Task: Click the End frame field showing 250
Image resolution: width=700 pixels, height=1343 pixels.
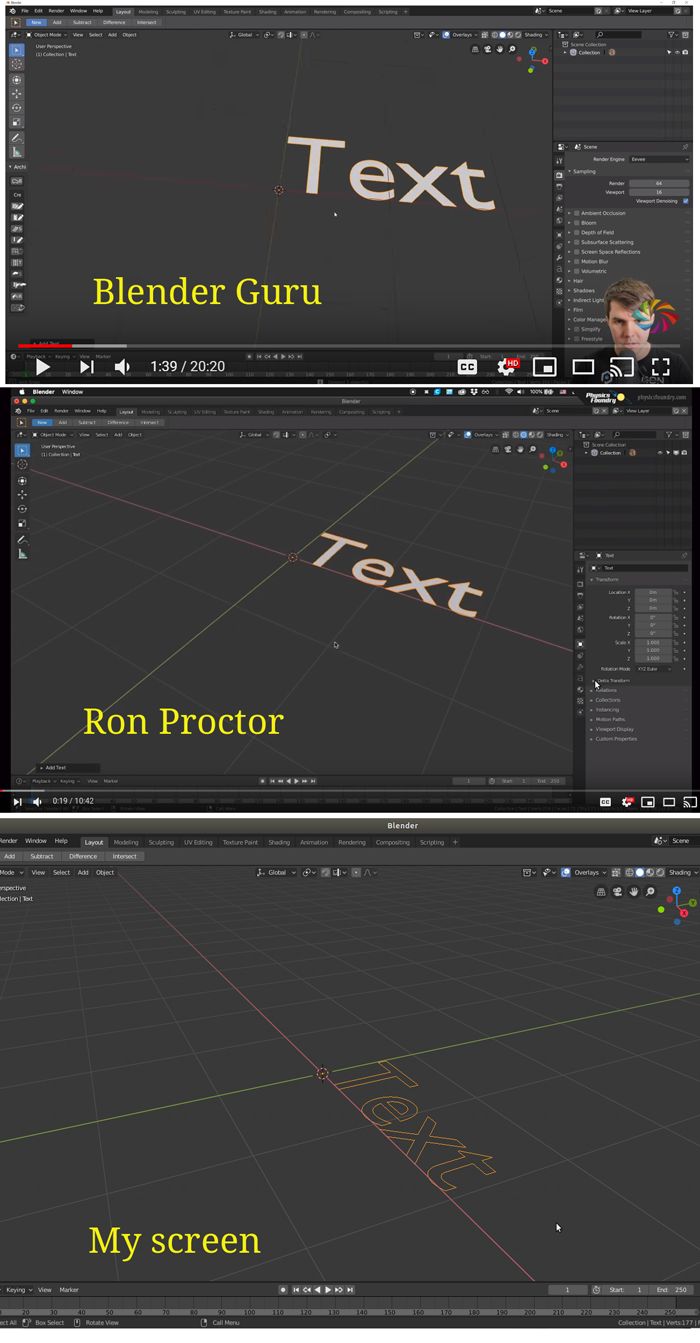Action: click(671, 1290)
